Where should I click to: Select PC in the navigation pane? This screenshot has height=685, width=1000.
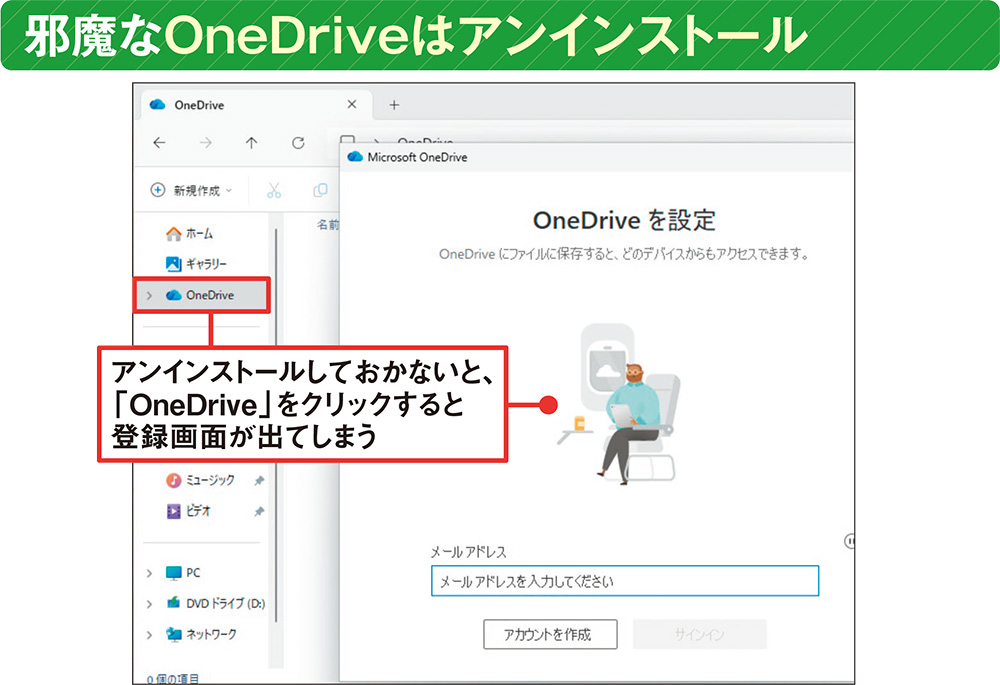pyautogui.click(x=183, y=573)
